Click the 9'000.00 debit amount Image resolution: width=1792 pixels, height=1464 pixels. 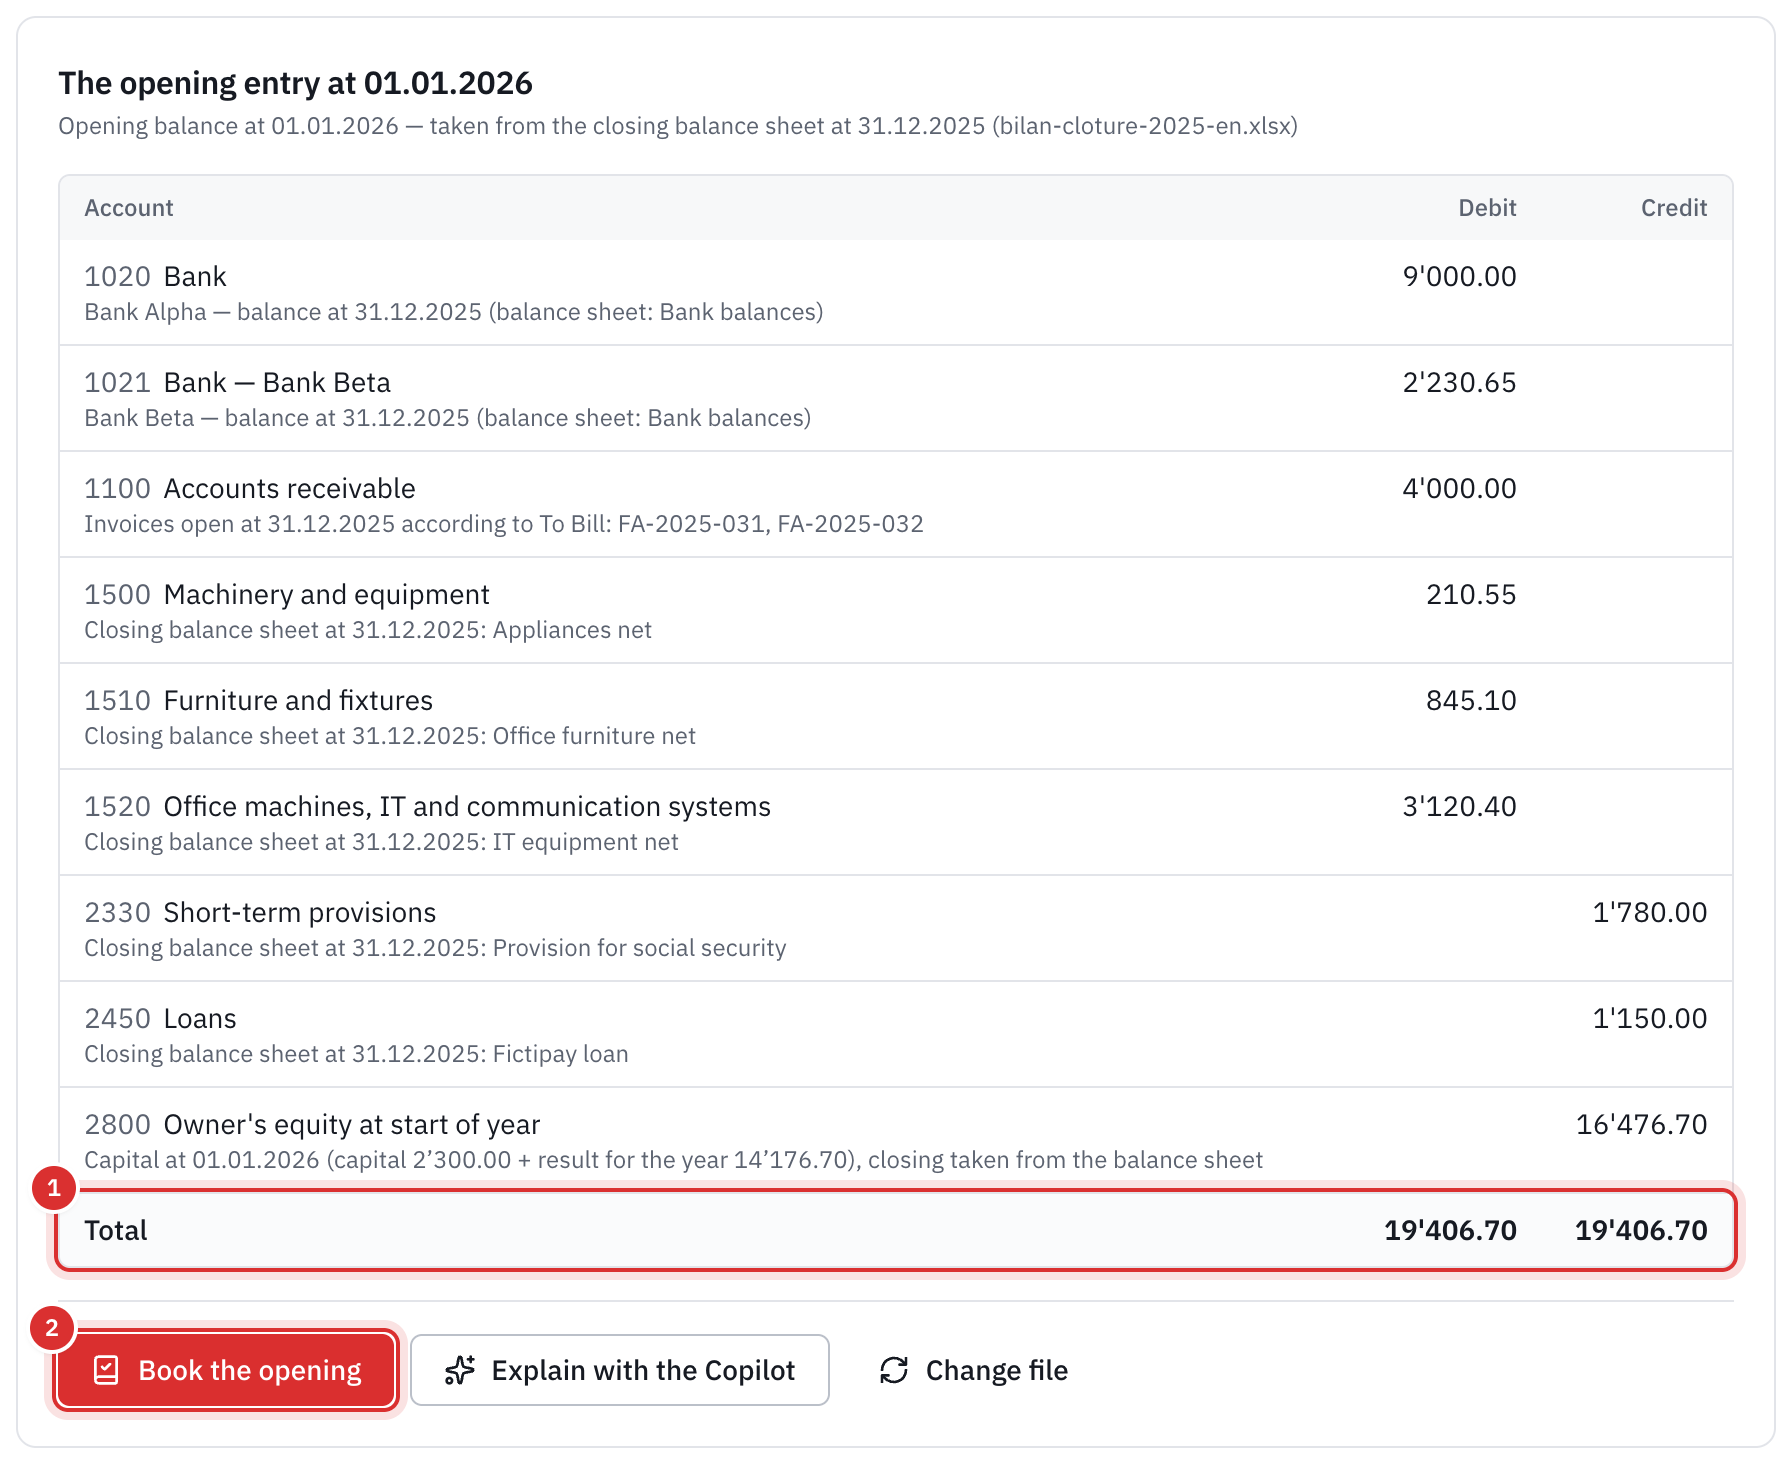pos(1459,276)
